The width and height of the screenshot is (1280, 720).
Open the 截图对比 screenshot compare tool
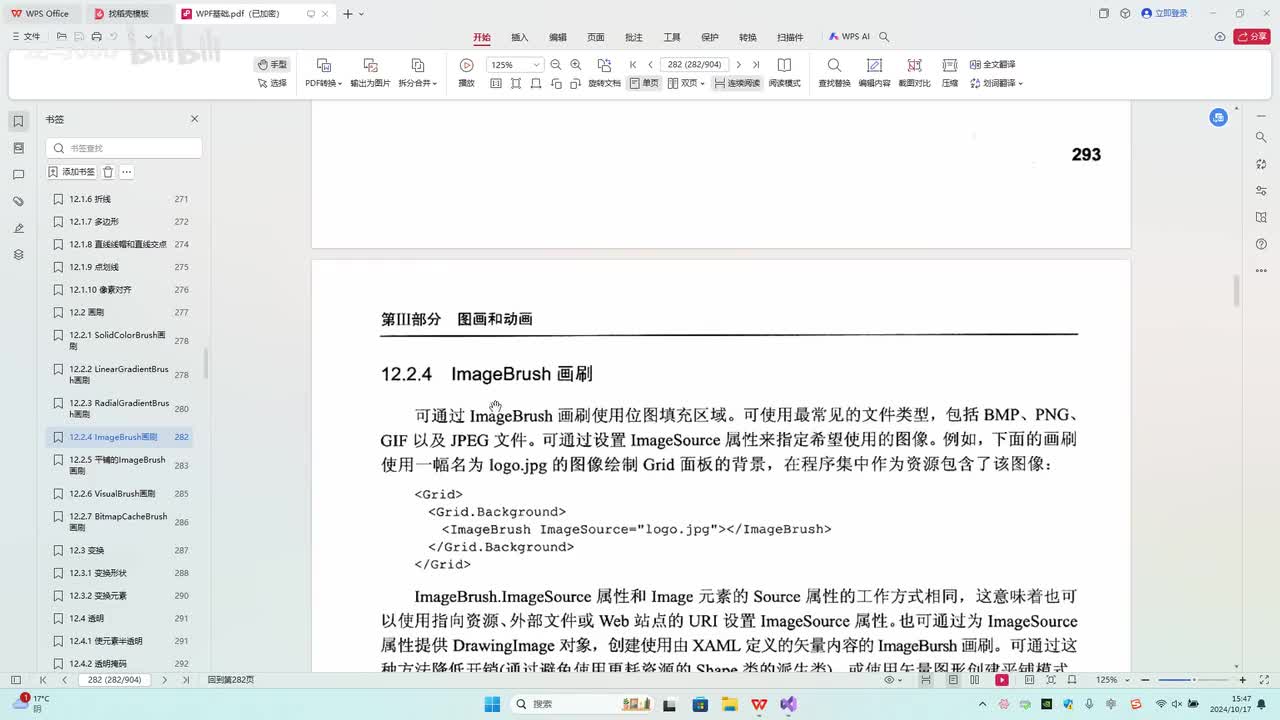pos(914,73)
